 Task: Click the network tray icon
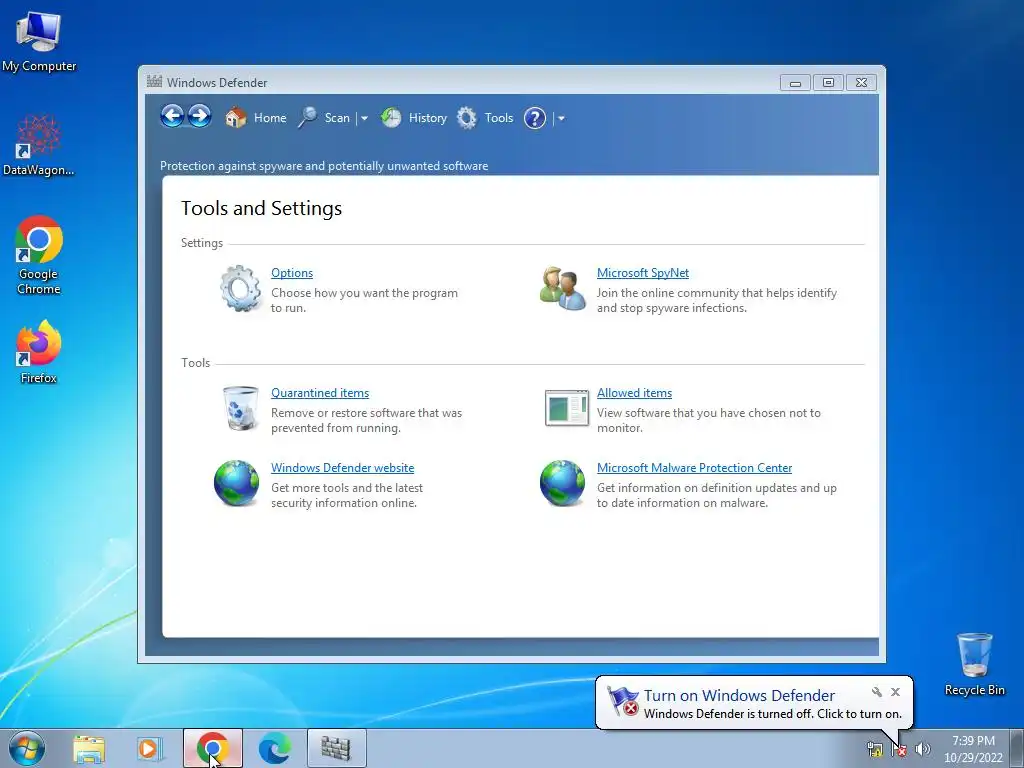point(875,748)
